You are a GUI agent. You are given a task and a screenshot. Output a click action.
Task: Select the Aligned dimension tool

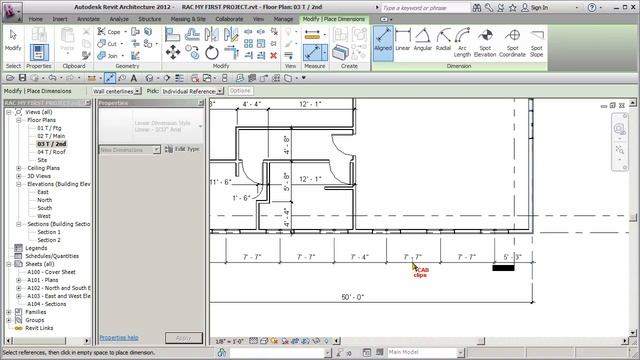point(383,43)
